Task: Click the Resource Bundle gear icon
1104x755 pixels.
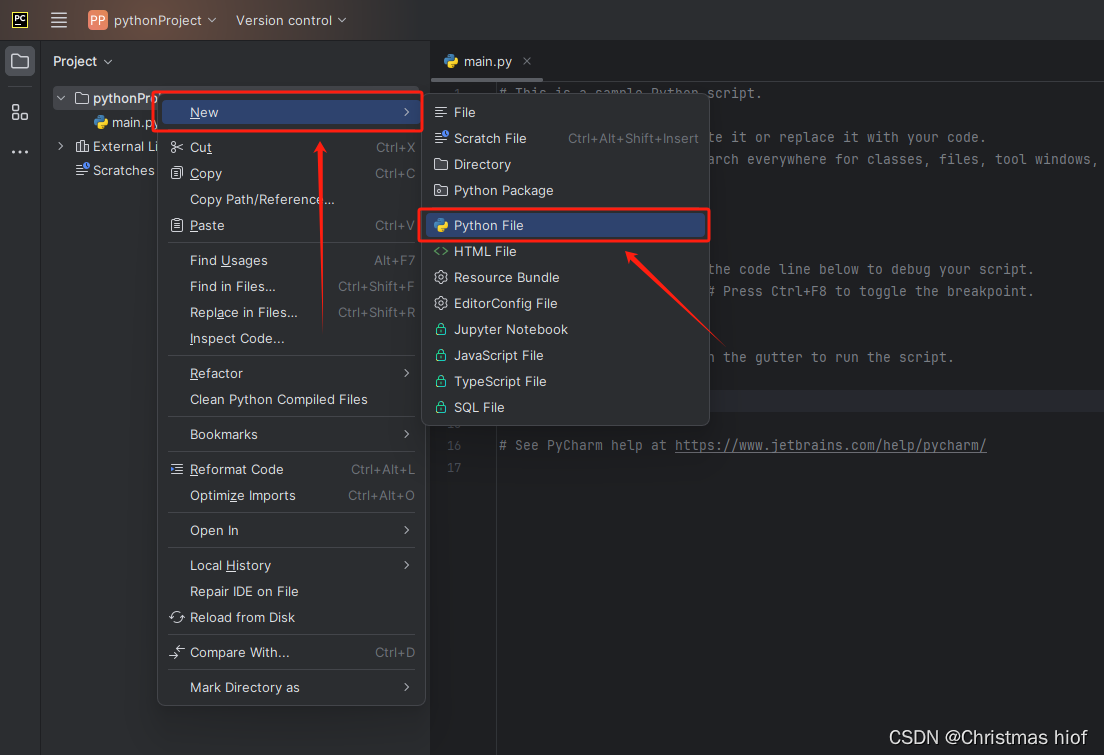Action: coord(441,277)
